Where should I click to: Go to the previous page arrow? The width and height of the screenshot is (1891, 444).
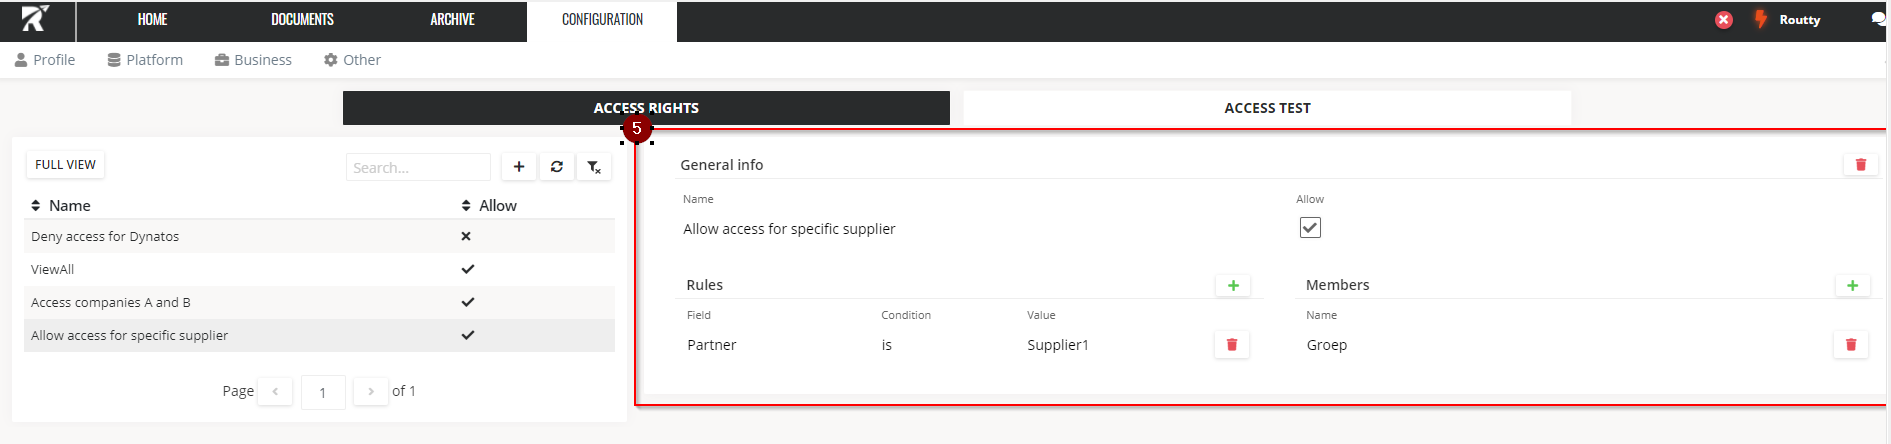[275, 392]
